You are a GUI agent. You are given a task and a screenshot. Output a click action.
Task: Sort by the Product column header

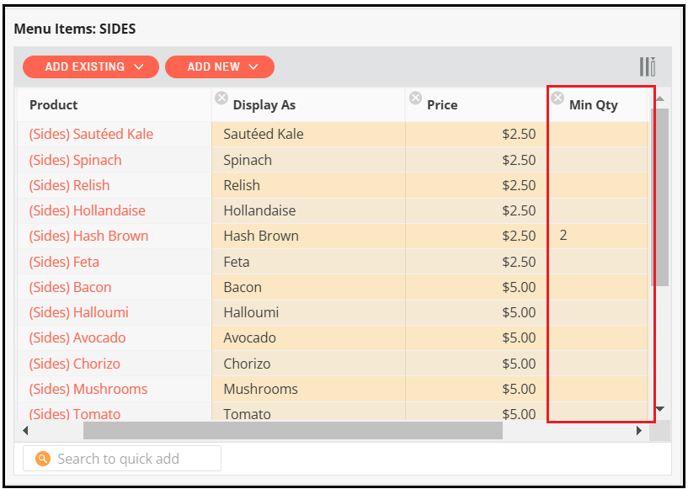(54, 105)
